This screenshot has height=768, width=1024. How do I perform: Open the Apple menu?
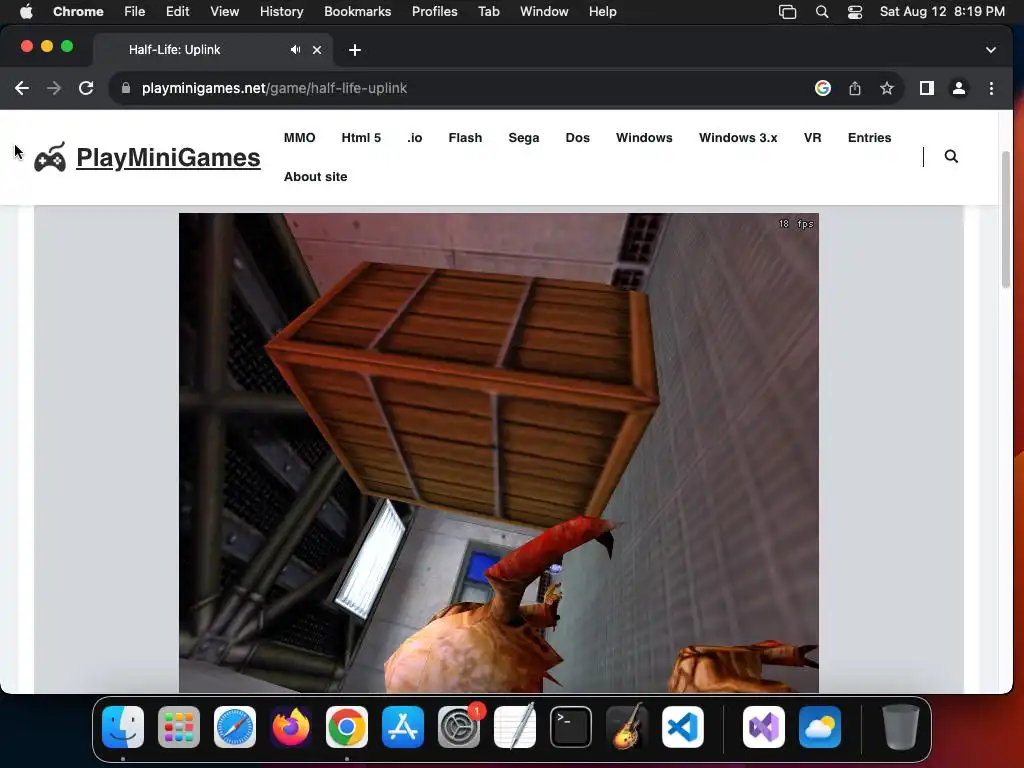tap(26, 12)
